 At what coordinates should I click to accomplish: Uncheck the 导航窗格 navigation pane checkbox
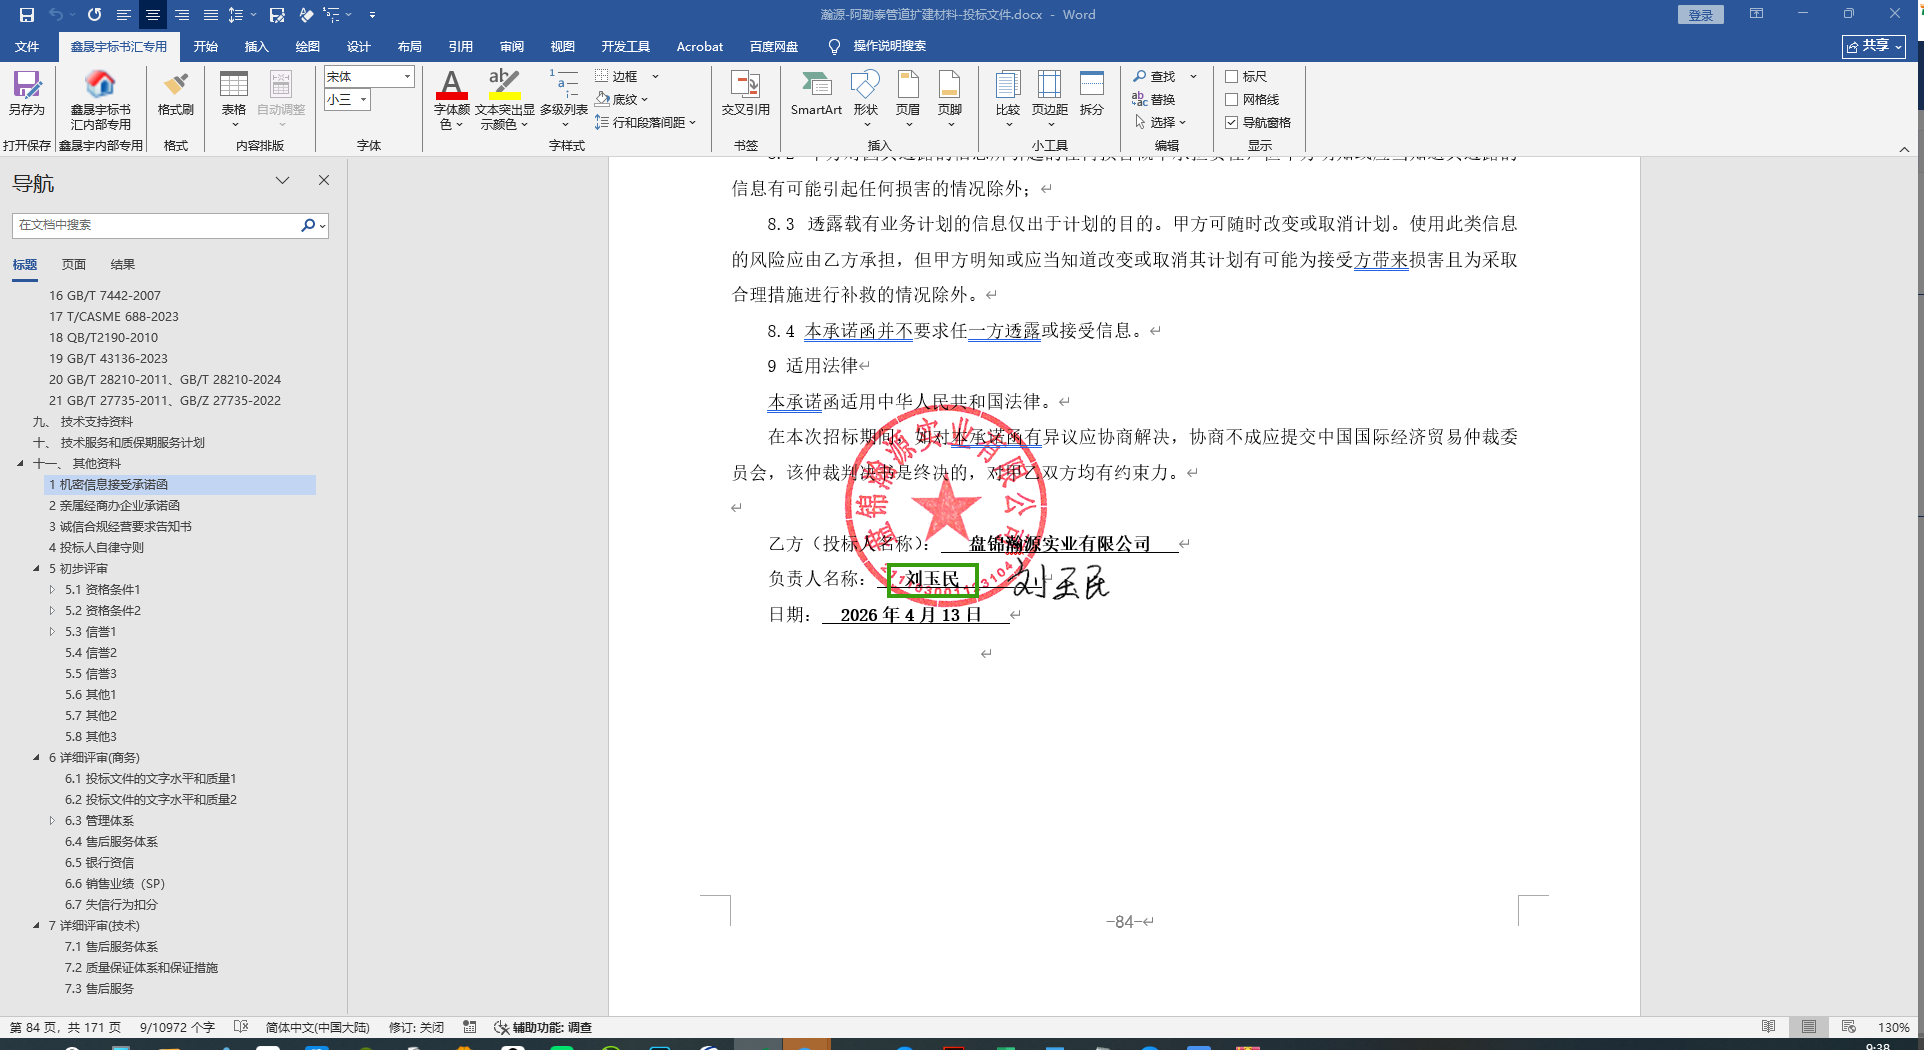tap(1232, 123)
